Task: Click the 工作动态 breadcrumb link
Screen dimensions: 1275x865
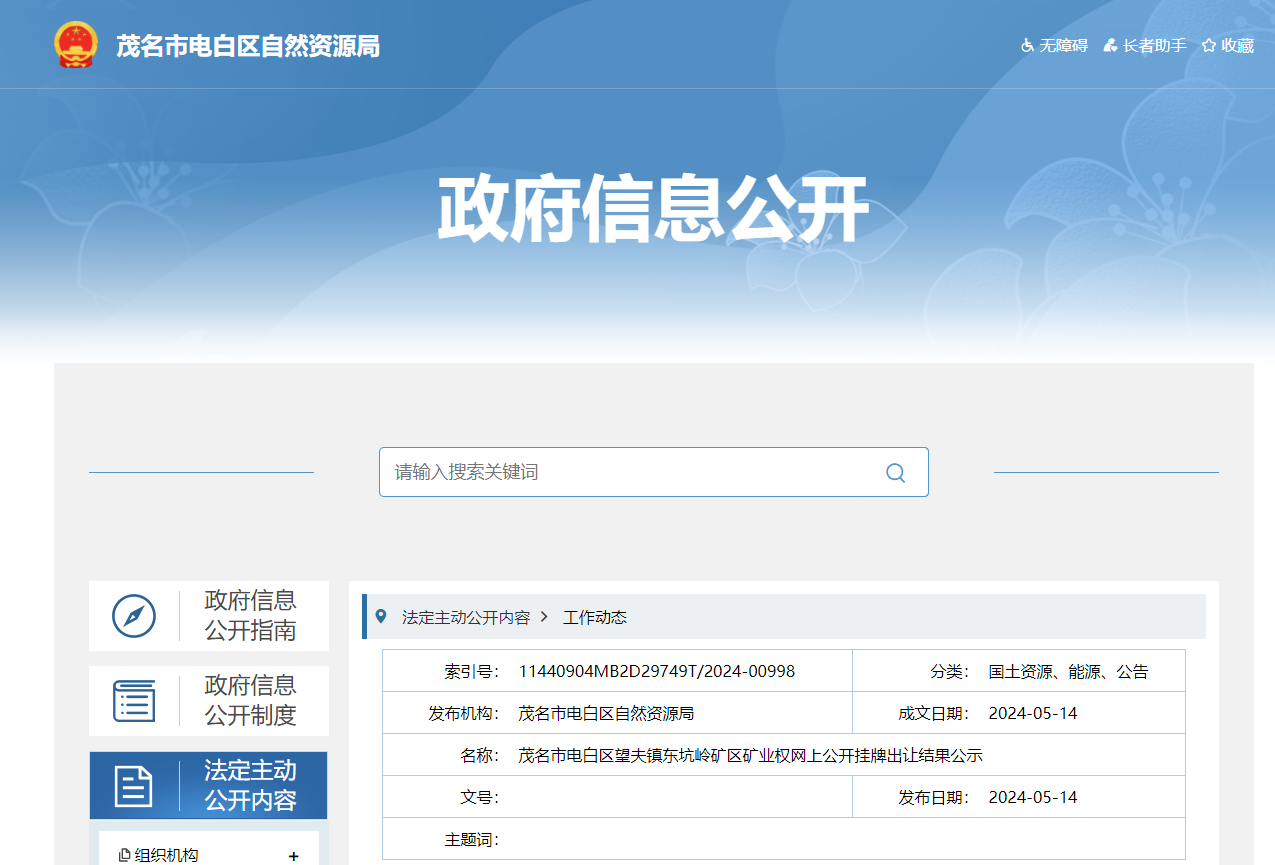Action: (595, 617)
